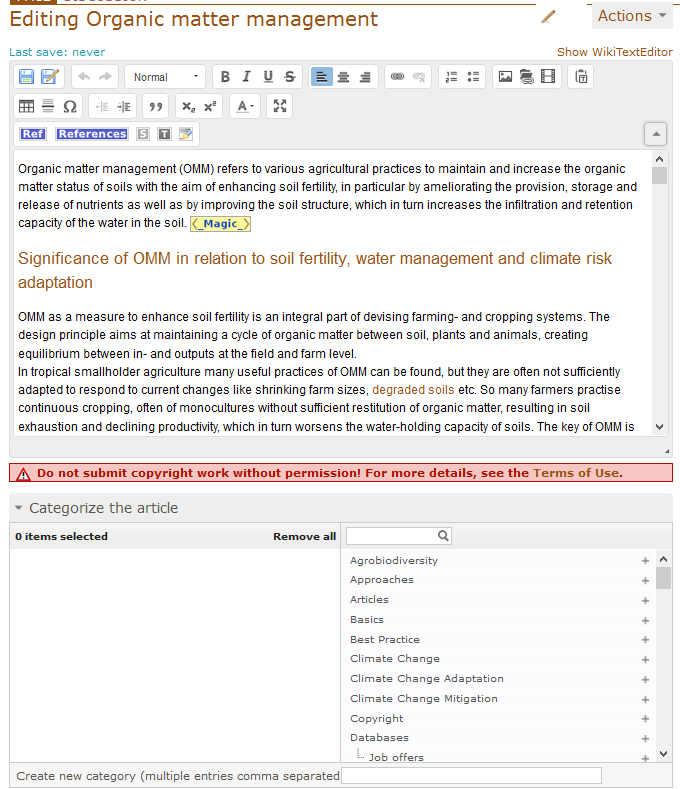Collapse the Categorize the article section
The width and height of the screenshot is (680, 789).
pos(19,508)
